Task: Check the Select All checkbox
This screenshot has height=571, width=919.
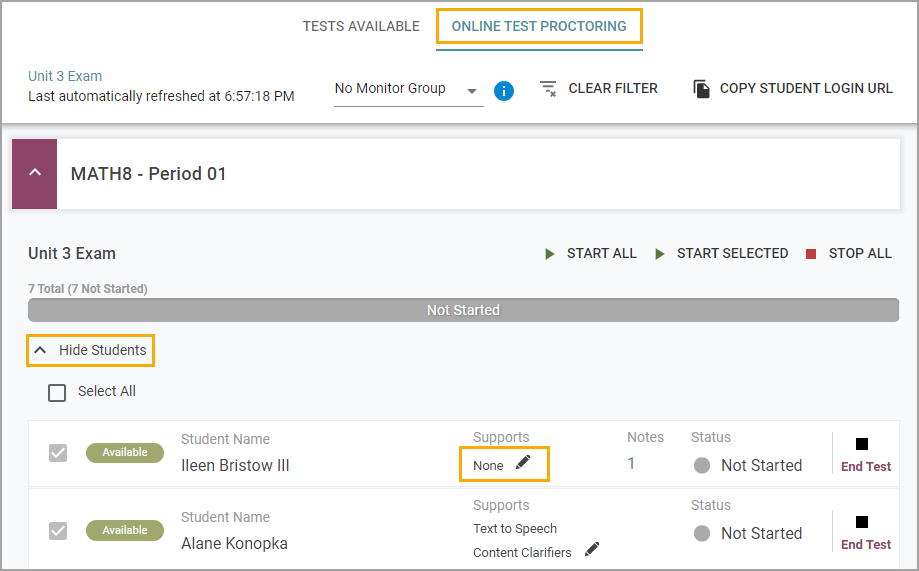Action: point(57,392)
